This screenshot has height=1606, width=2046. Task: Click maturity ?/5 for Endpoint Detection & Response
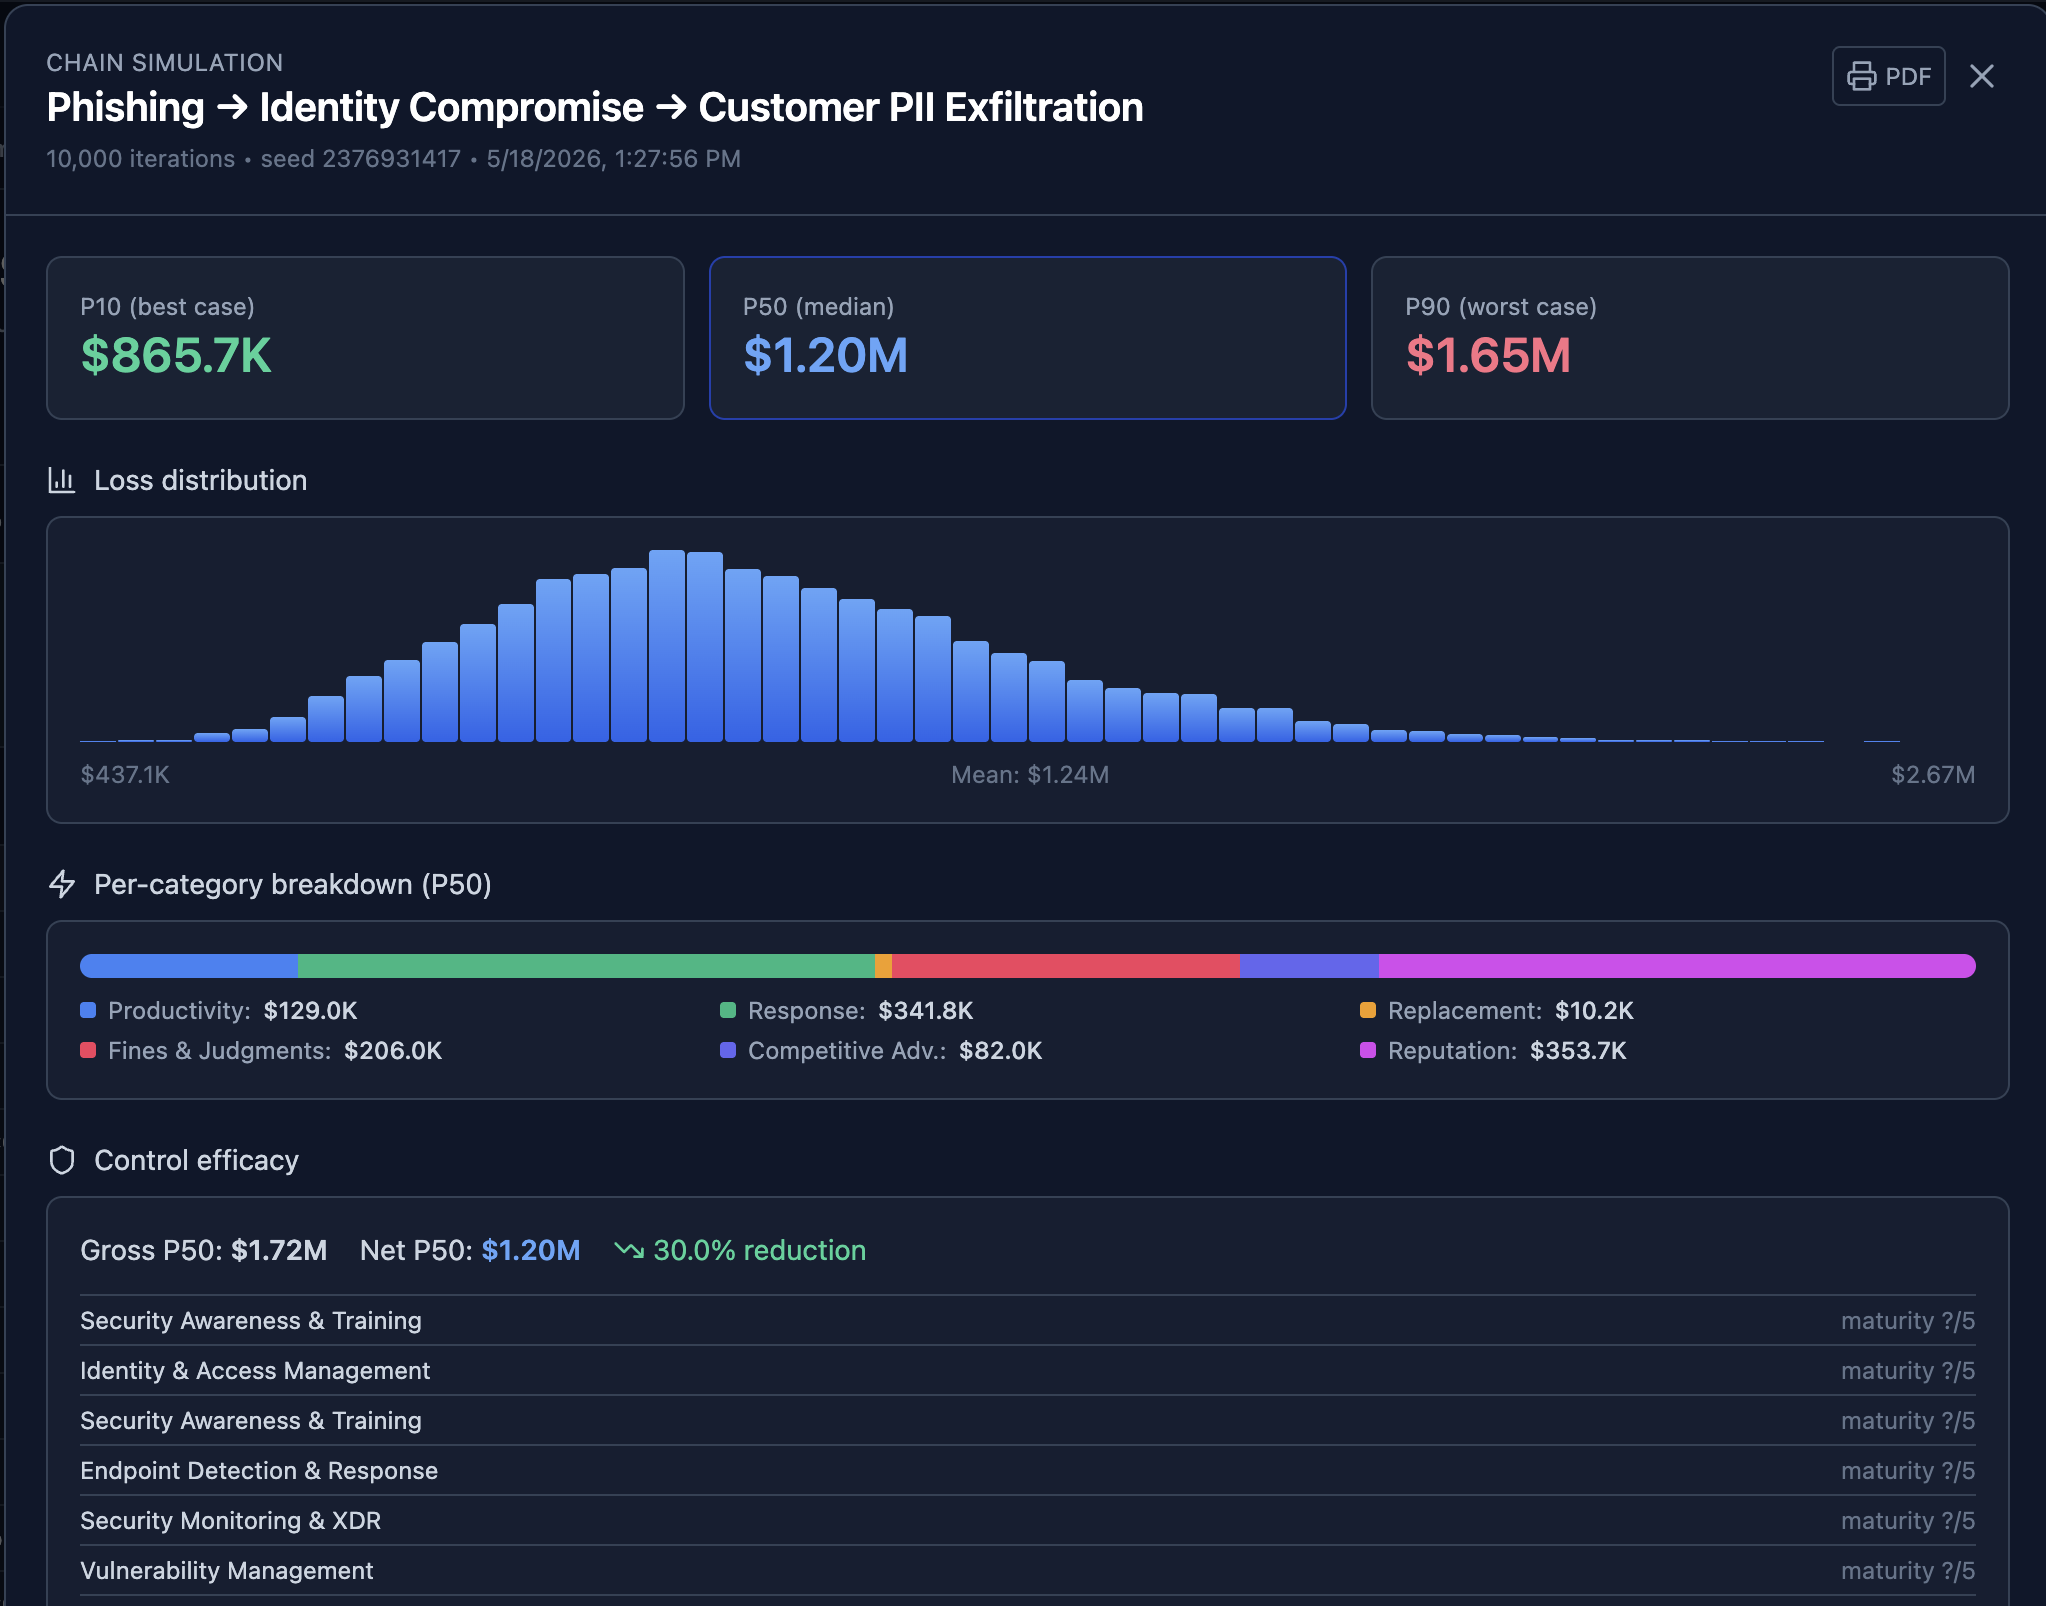[1908, 1471]
